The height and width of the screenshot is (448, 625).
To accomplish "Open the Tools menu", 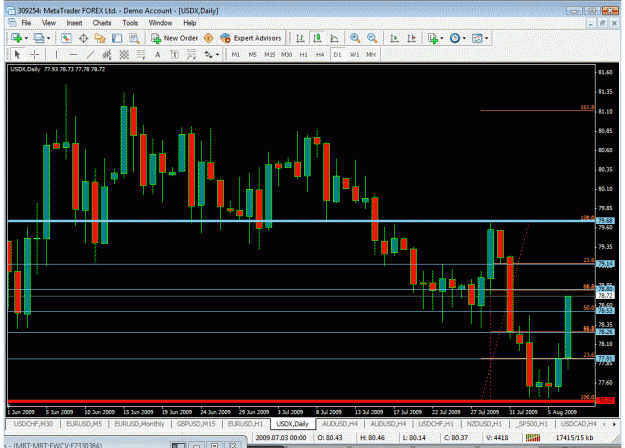I will coord(130,23).
